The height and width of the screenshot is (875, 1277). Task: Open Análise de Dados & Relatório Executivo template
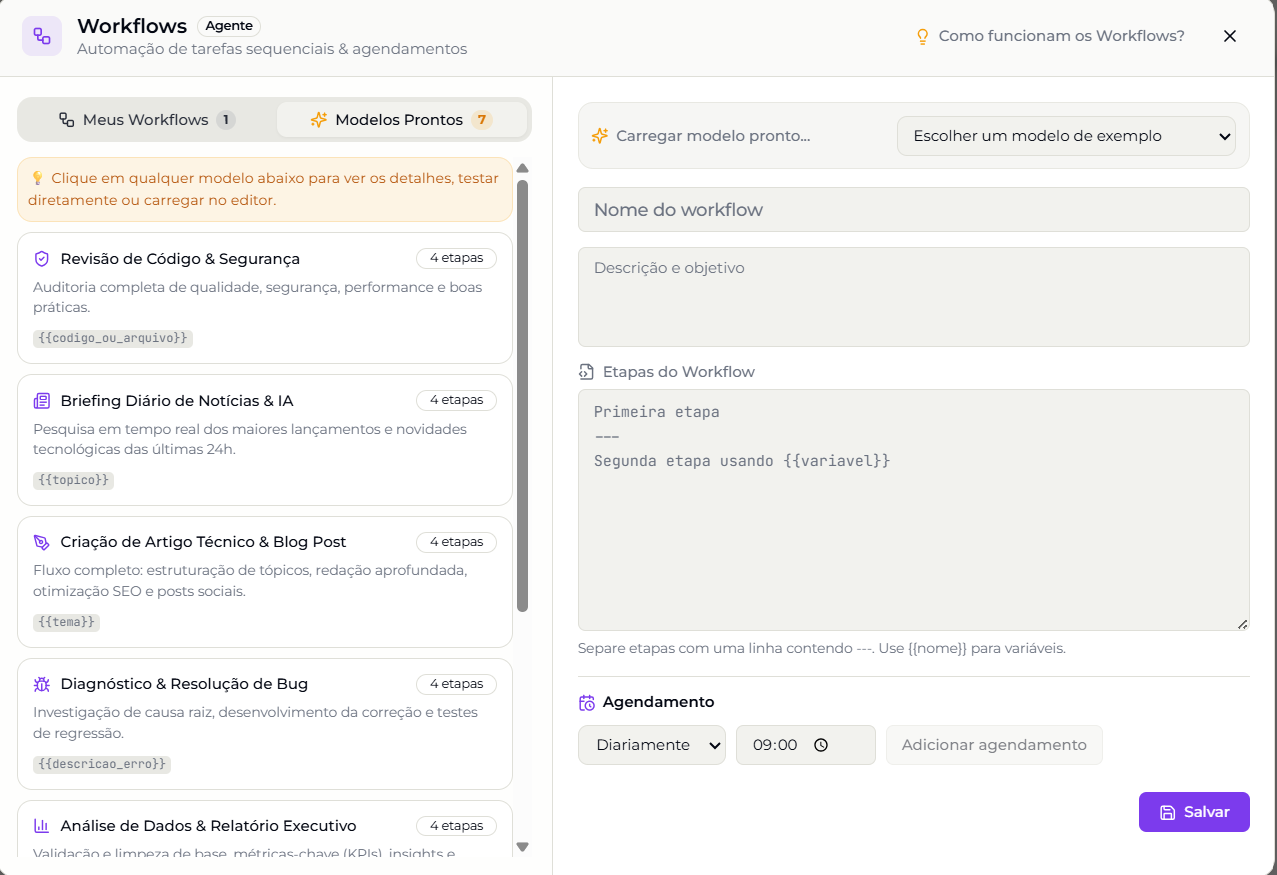click(265, 830)
